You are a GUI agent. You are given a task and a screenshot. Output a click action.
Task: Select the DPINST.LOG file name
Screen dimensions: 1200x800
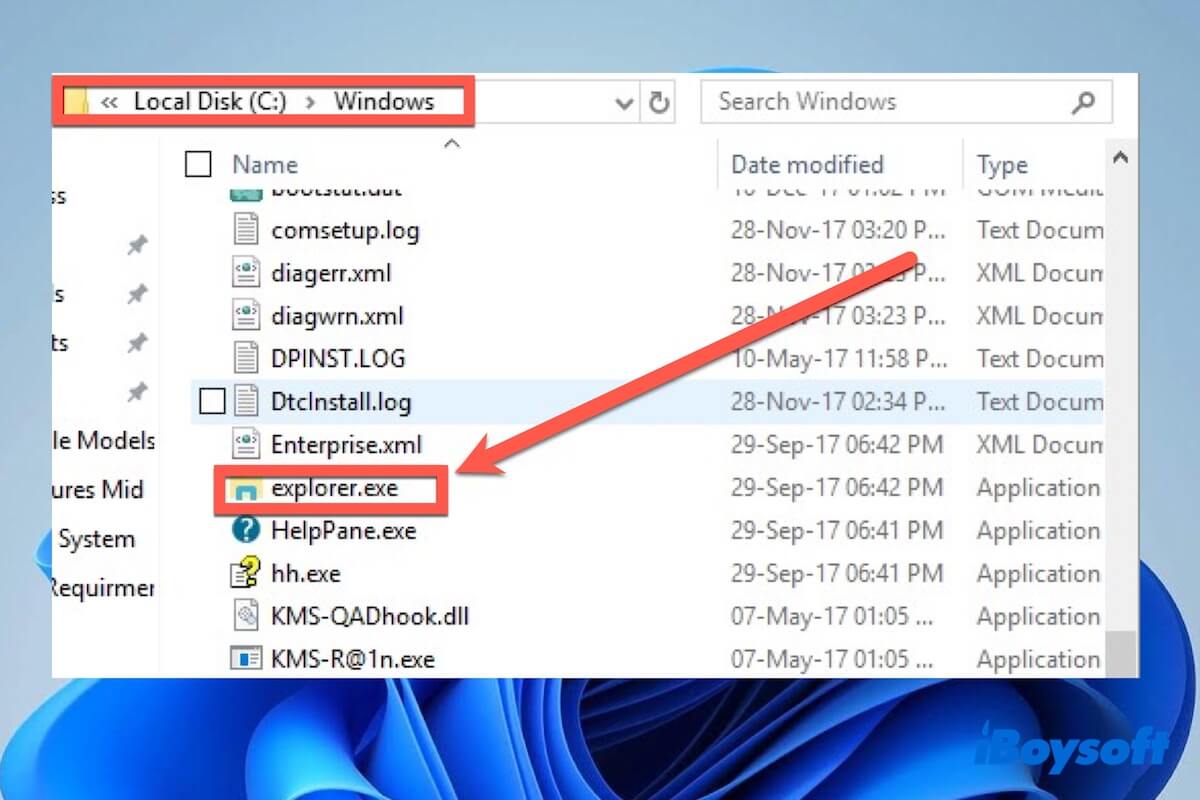[x=338, y=359]
